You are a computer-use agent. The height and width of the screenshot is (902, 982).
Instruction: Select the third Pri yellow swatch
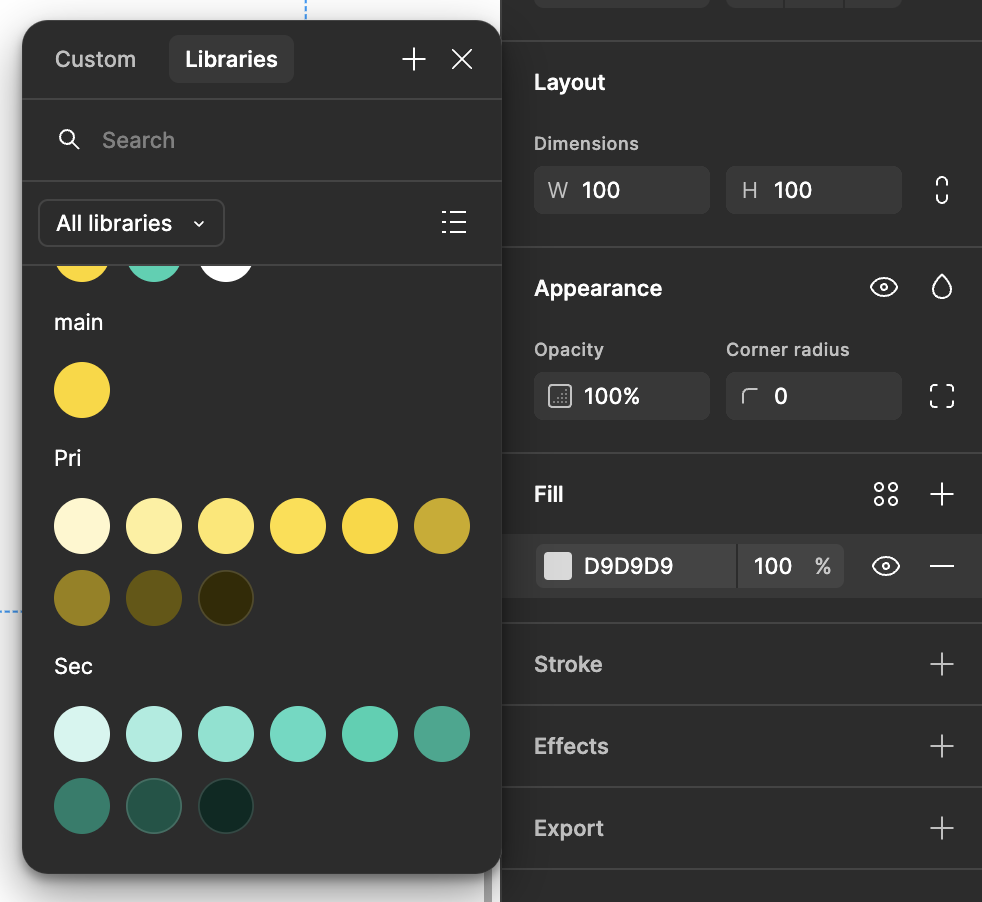(x=226, y=526)
